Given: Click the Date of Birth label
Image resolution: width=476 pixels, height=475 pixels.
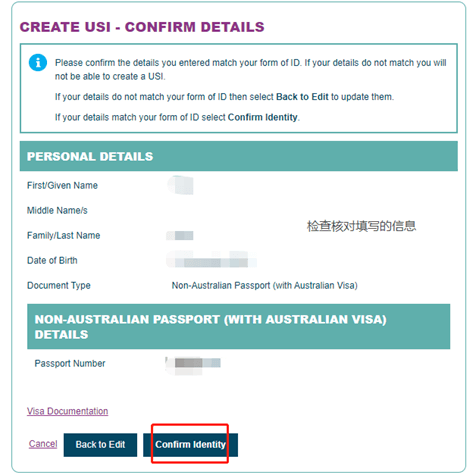Looking at the screenshot, I should (x=52, y=260).
